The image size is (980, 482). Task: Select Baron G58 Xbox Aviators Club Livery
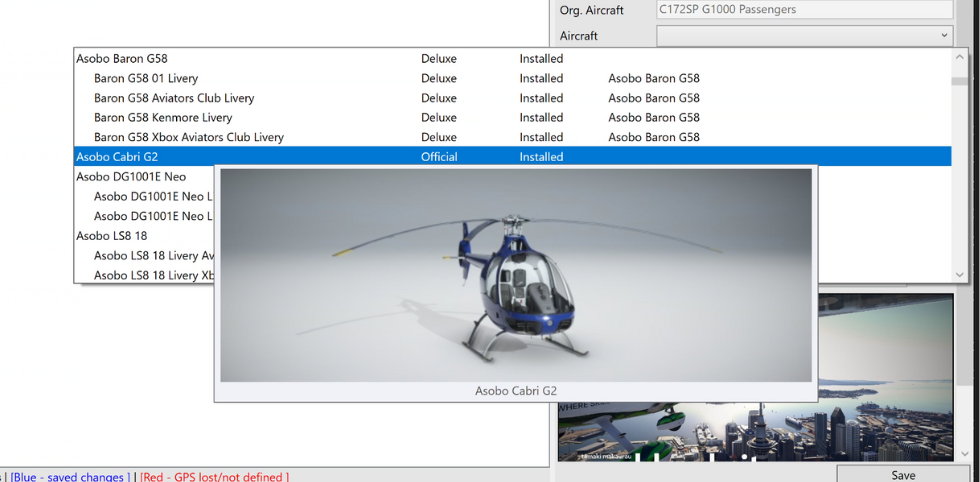point(189,137)
